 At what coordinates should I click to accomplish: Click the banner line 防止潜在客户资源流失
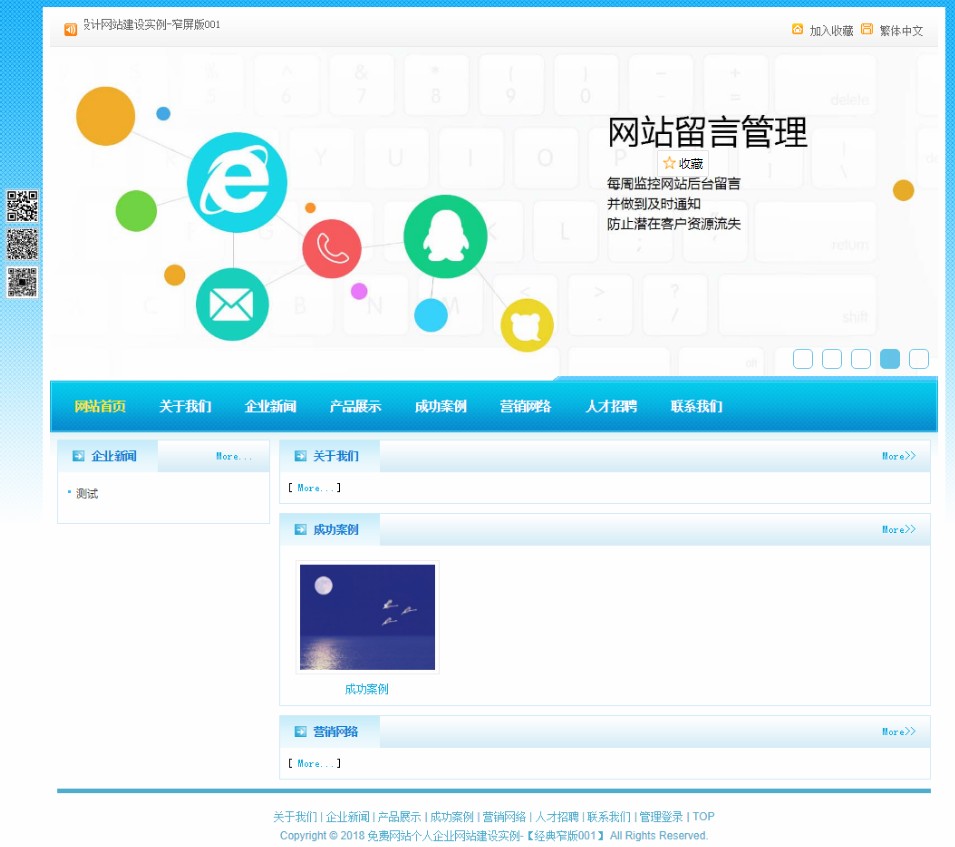click(674, 223)
